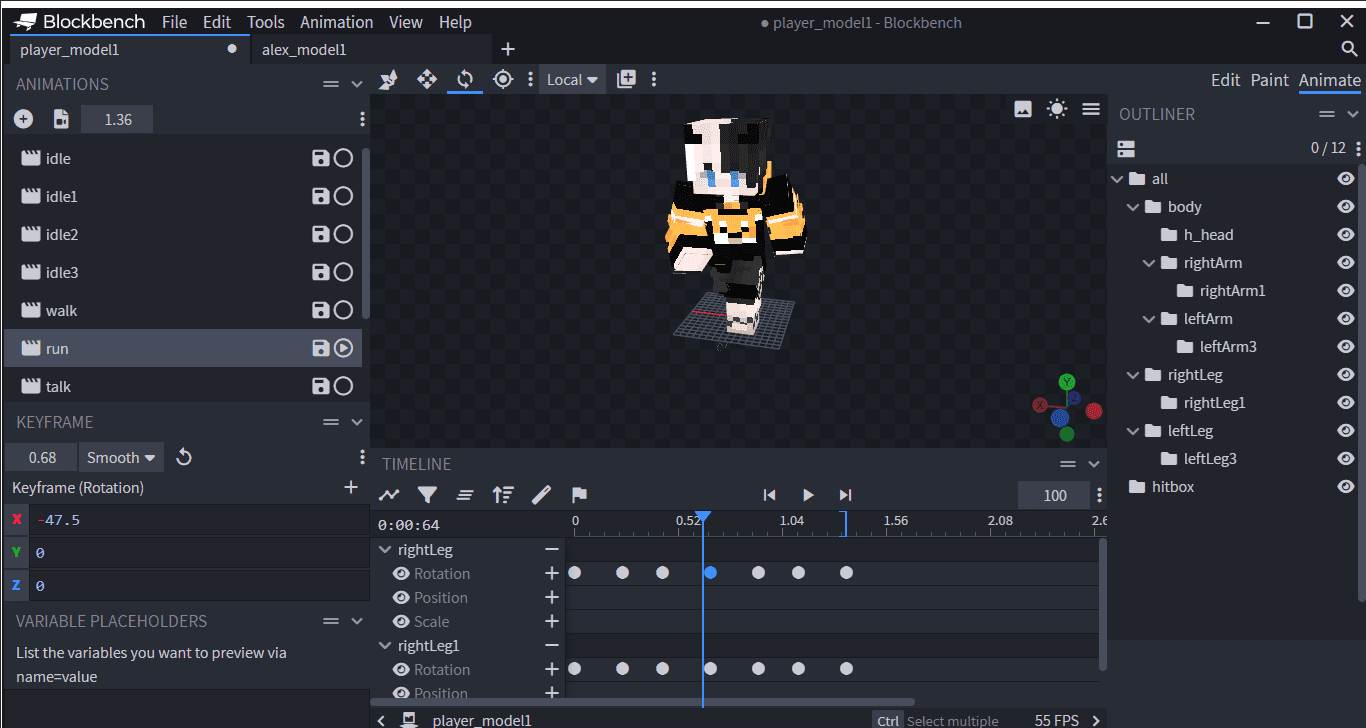
Task: Switch to the alex_model1 tab
Action: pyautogui.click(x=304, y=49)
